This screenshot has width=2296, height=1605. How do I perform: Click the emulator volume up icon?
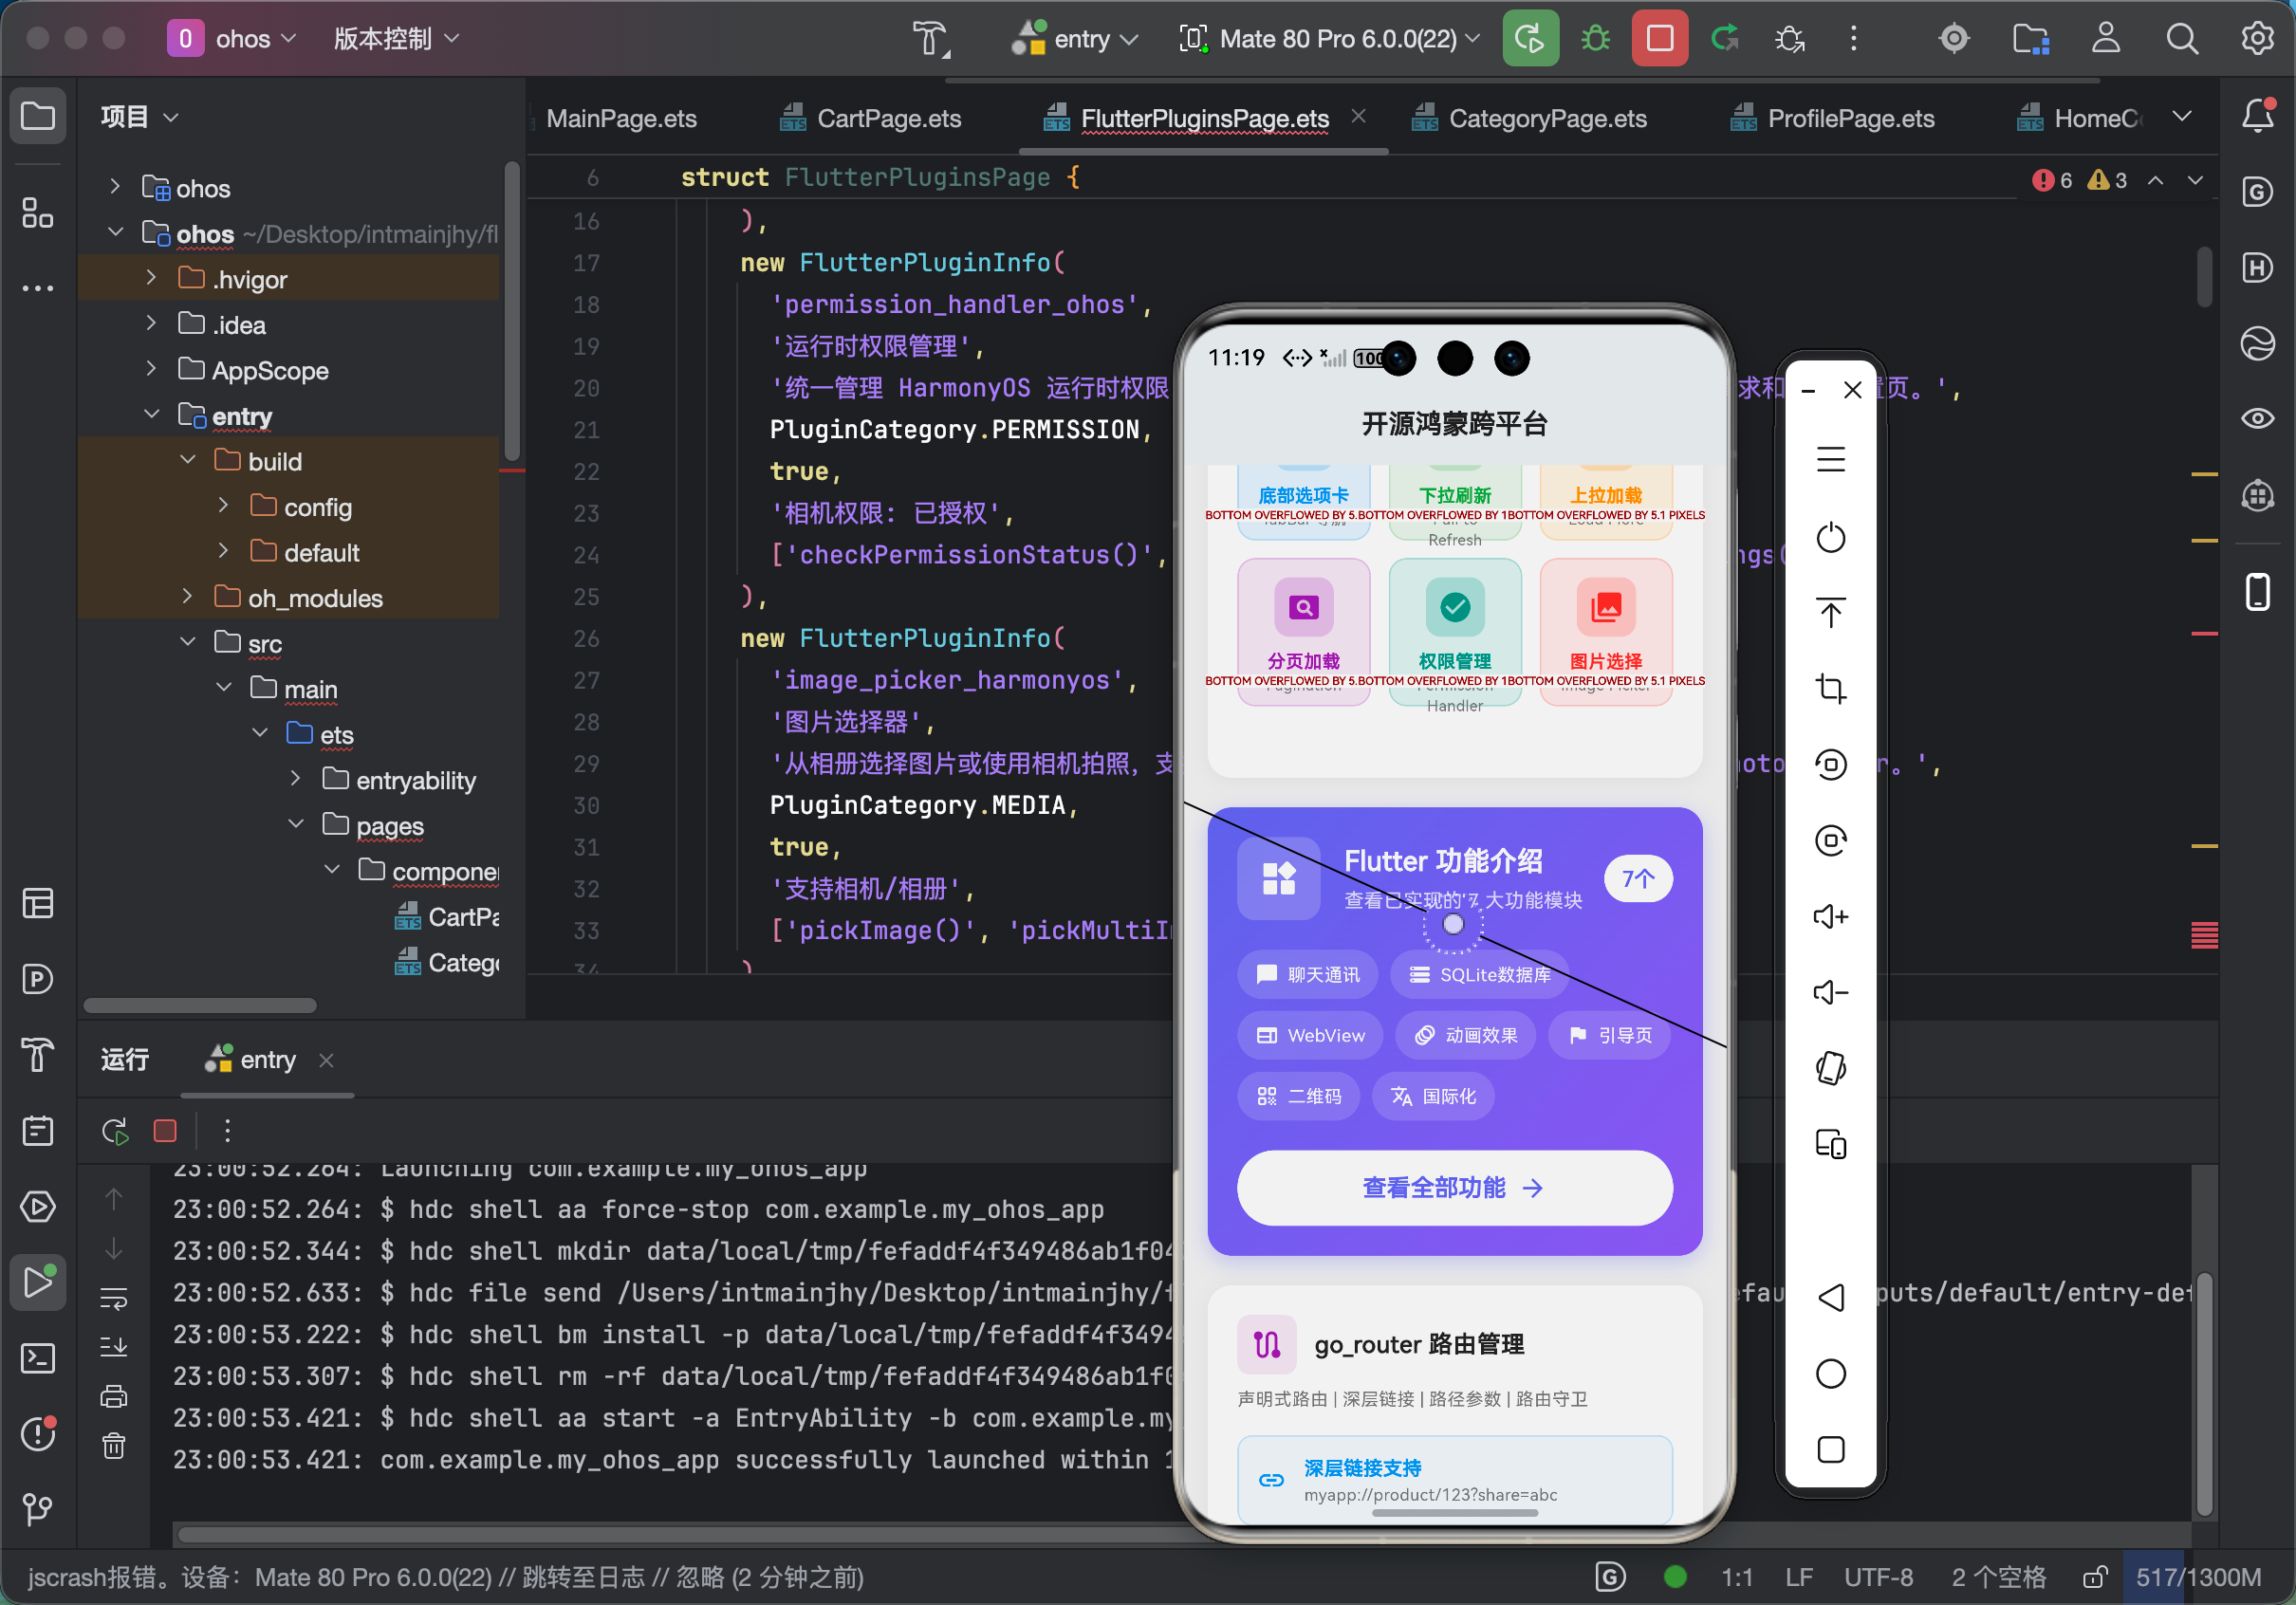click(1830, 916)
